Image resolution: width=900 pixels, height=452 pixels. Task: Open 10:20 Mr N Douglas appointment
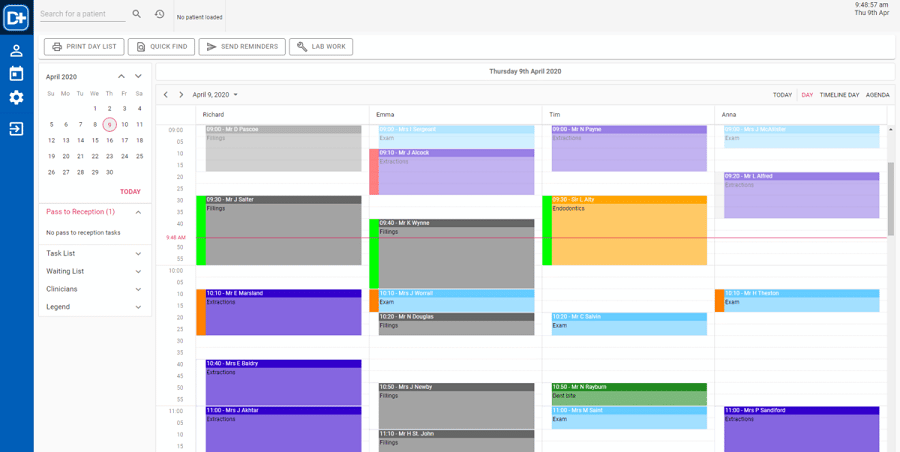coord(456,324)
